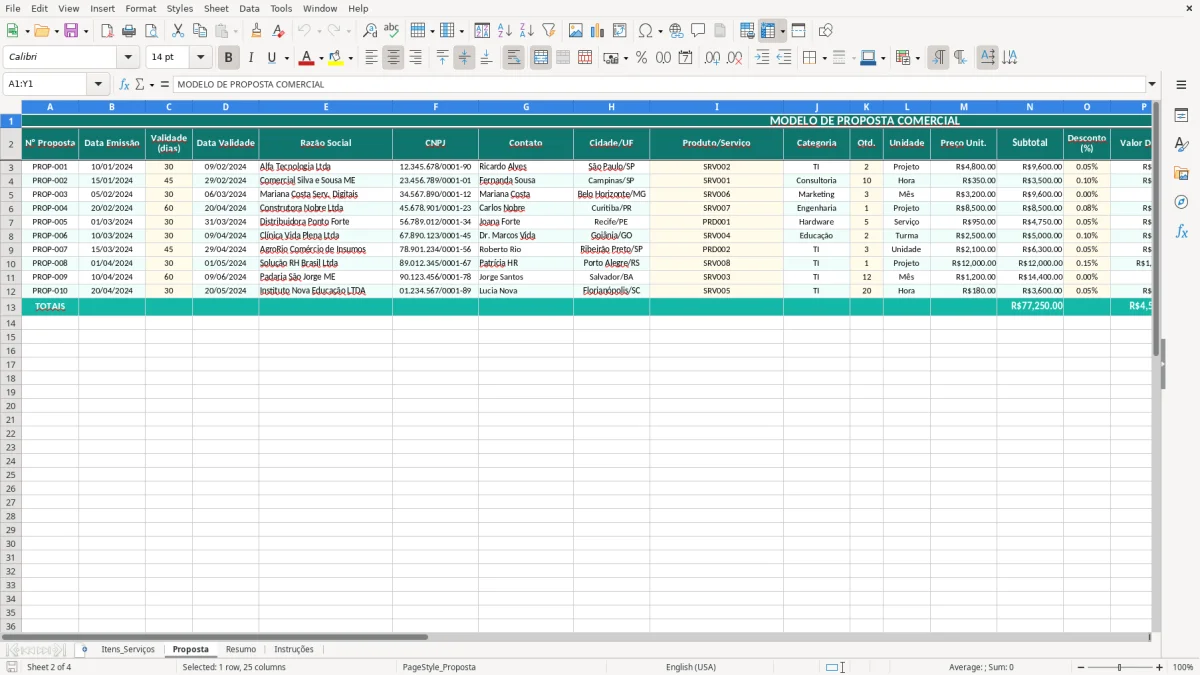This screenshot has height=675, width=1200.
Task: Toggle Freeze Rows and Columns
Action: [768, 31]
